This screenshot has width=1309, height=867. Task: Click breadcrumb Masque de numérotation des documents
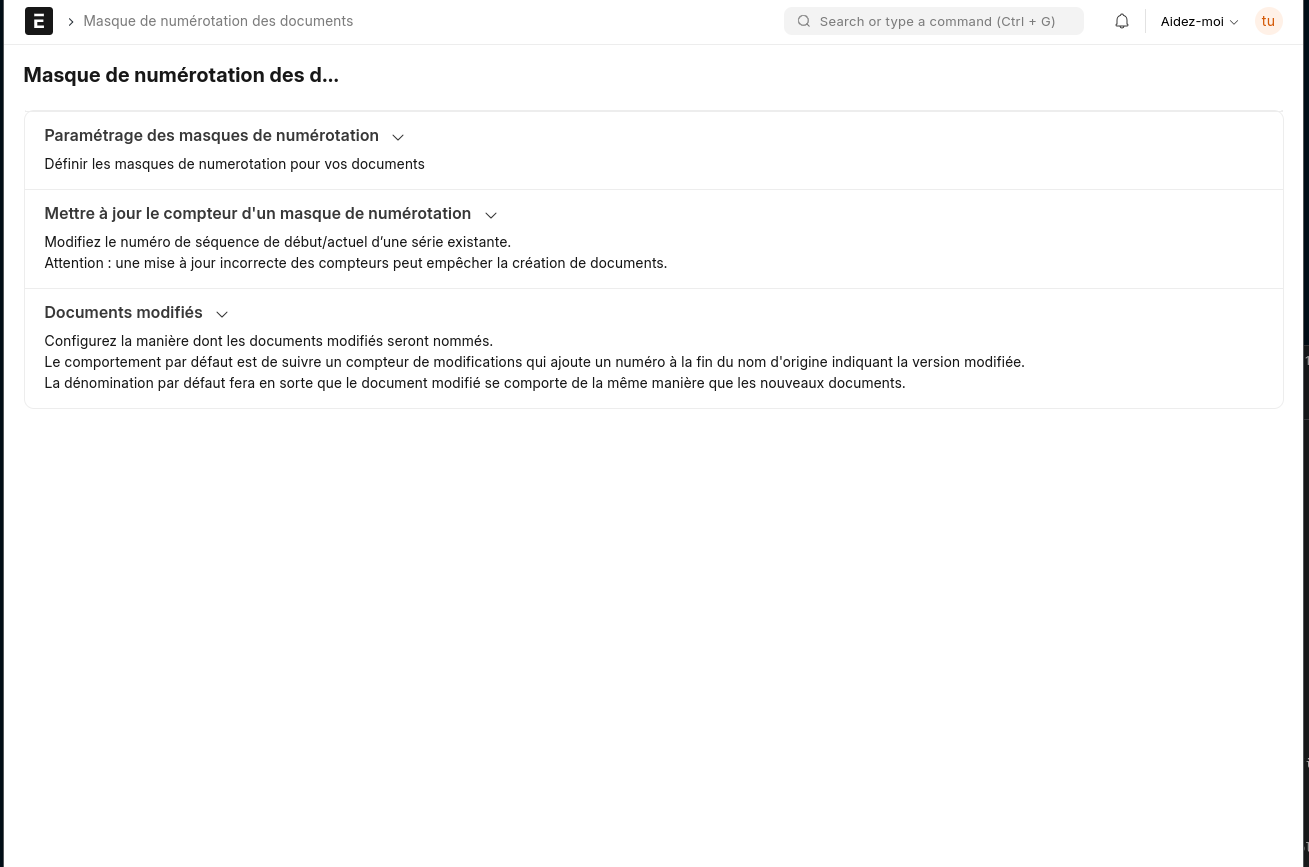point(218,21)
